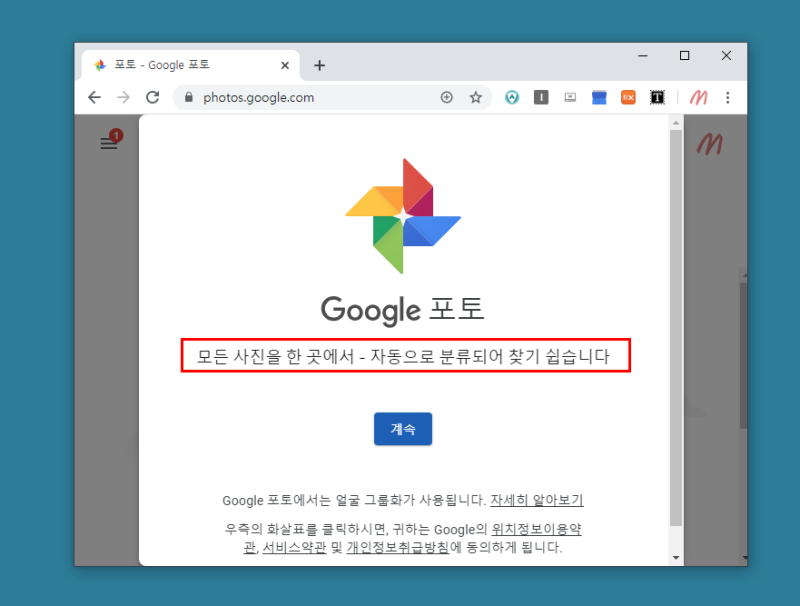Image resolution: width=800 pixels, height=606 pixels.
Task: Select the 포토 - Google 포토 tab
Action: [x=190, y=65]
